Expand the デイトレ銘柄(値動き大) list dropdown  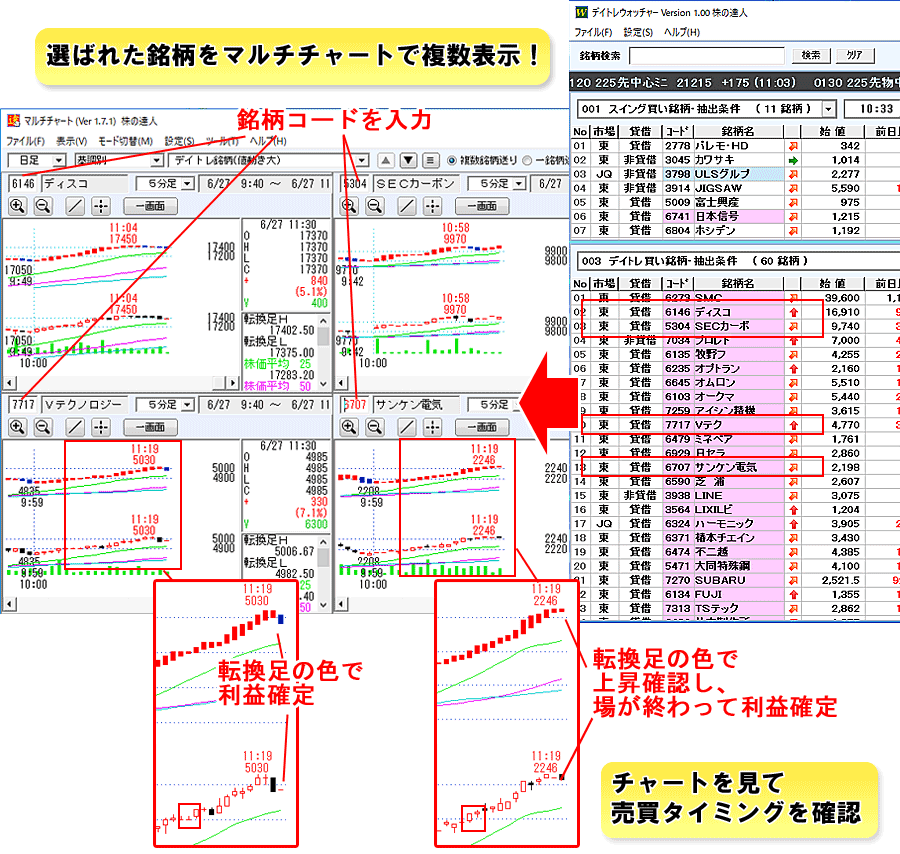[362, 160]
